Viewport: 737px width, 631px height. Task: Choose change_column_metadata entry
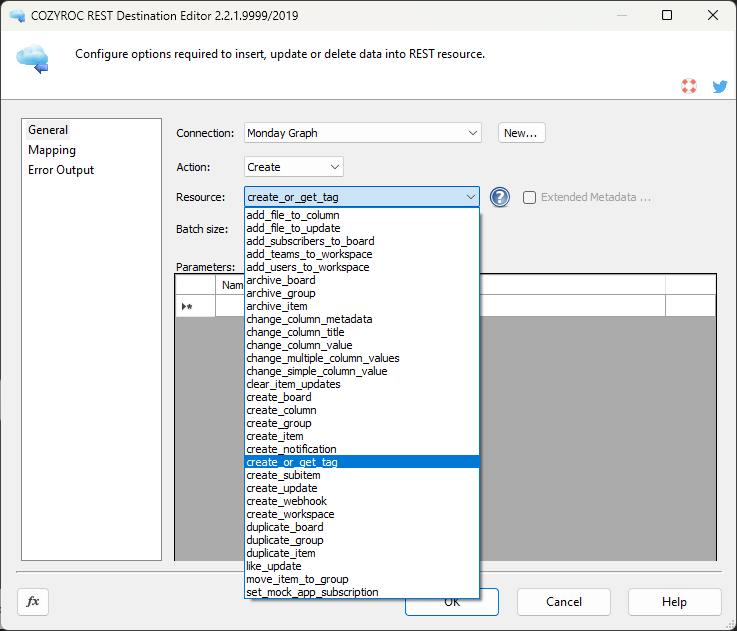click(x=362, y=319)
